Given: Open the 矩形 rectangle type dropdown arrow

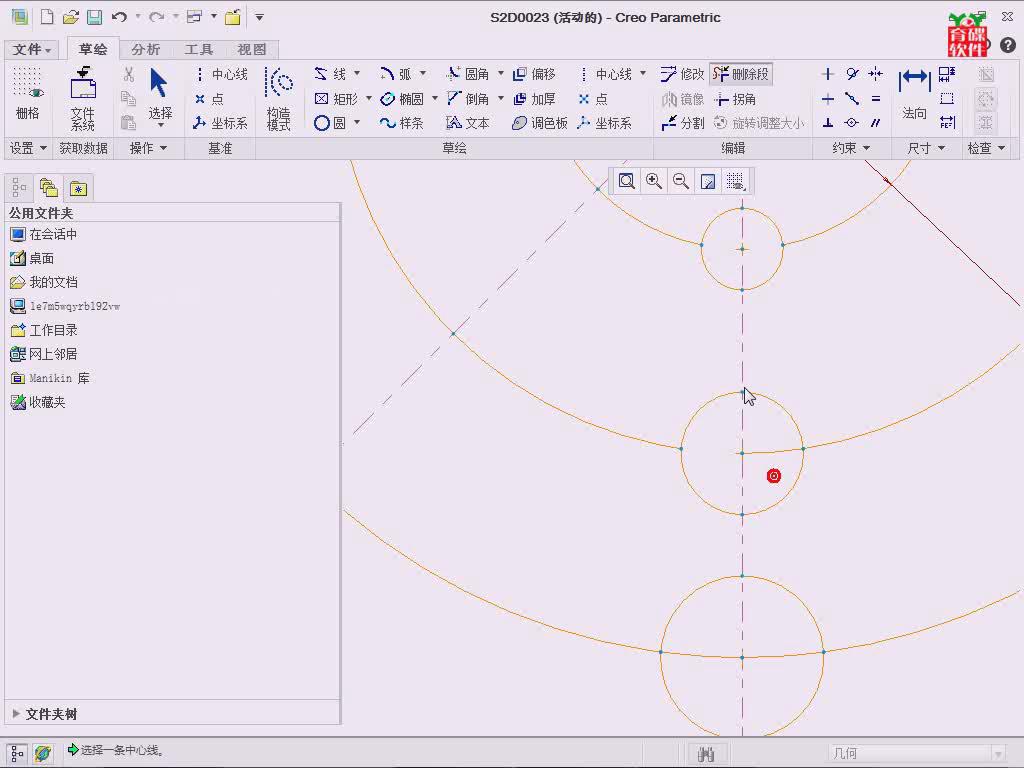Looking at the screenshot, I should pyautogui.click(x=369, y=98).
